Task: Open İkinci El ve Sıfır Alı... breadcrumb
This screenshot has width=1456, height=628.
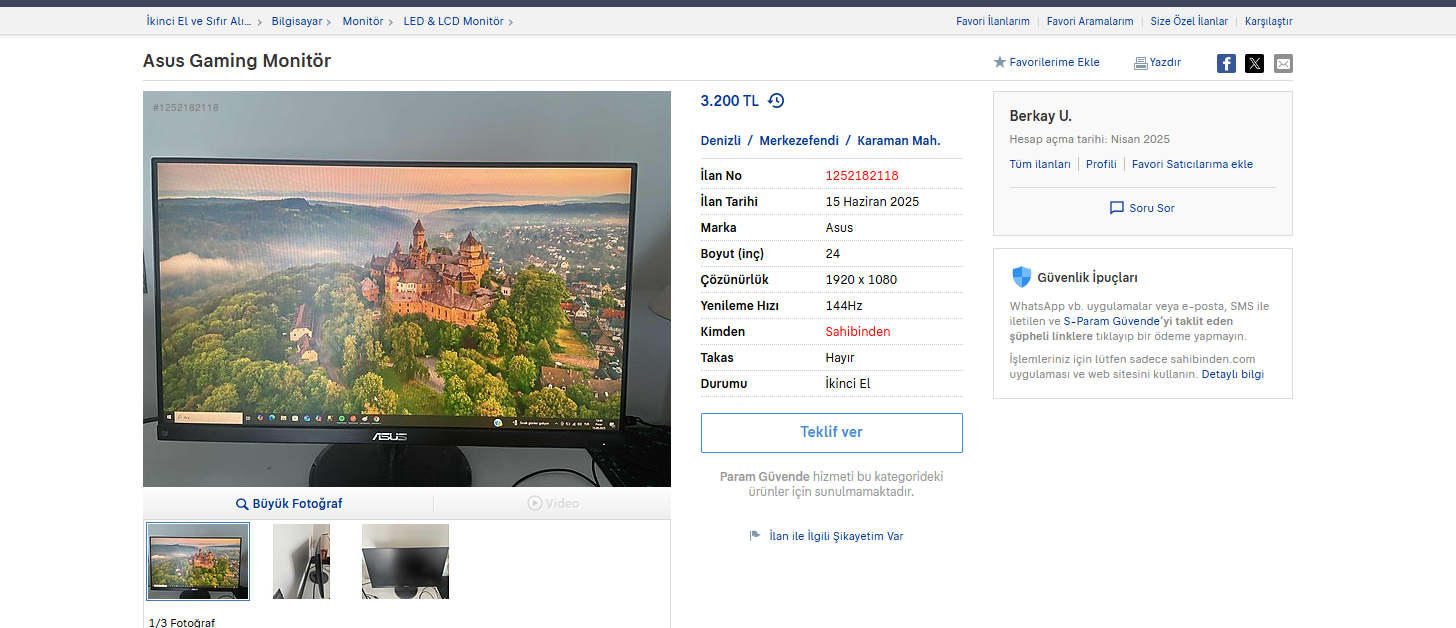Action: 199,21
